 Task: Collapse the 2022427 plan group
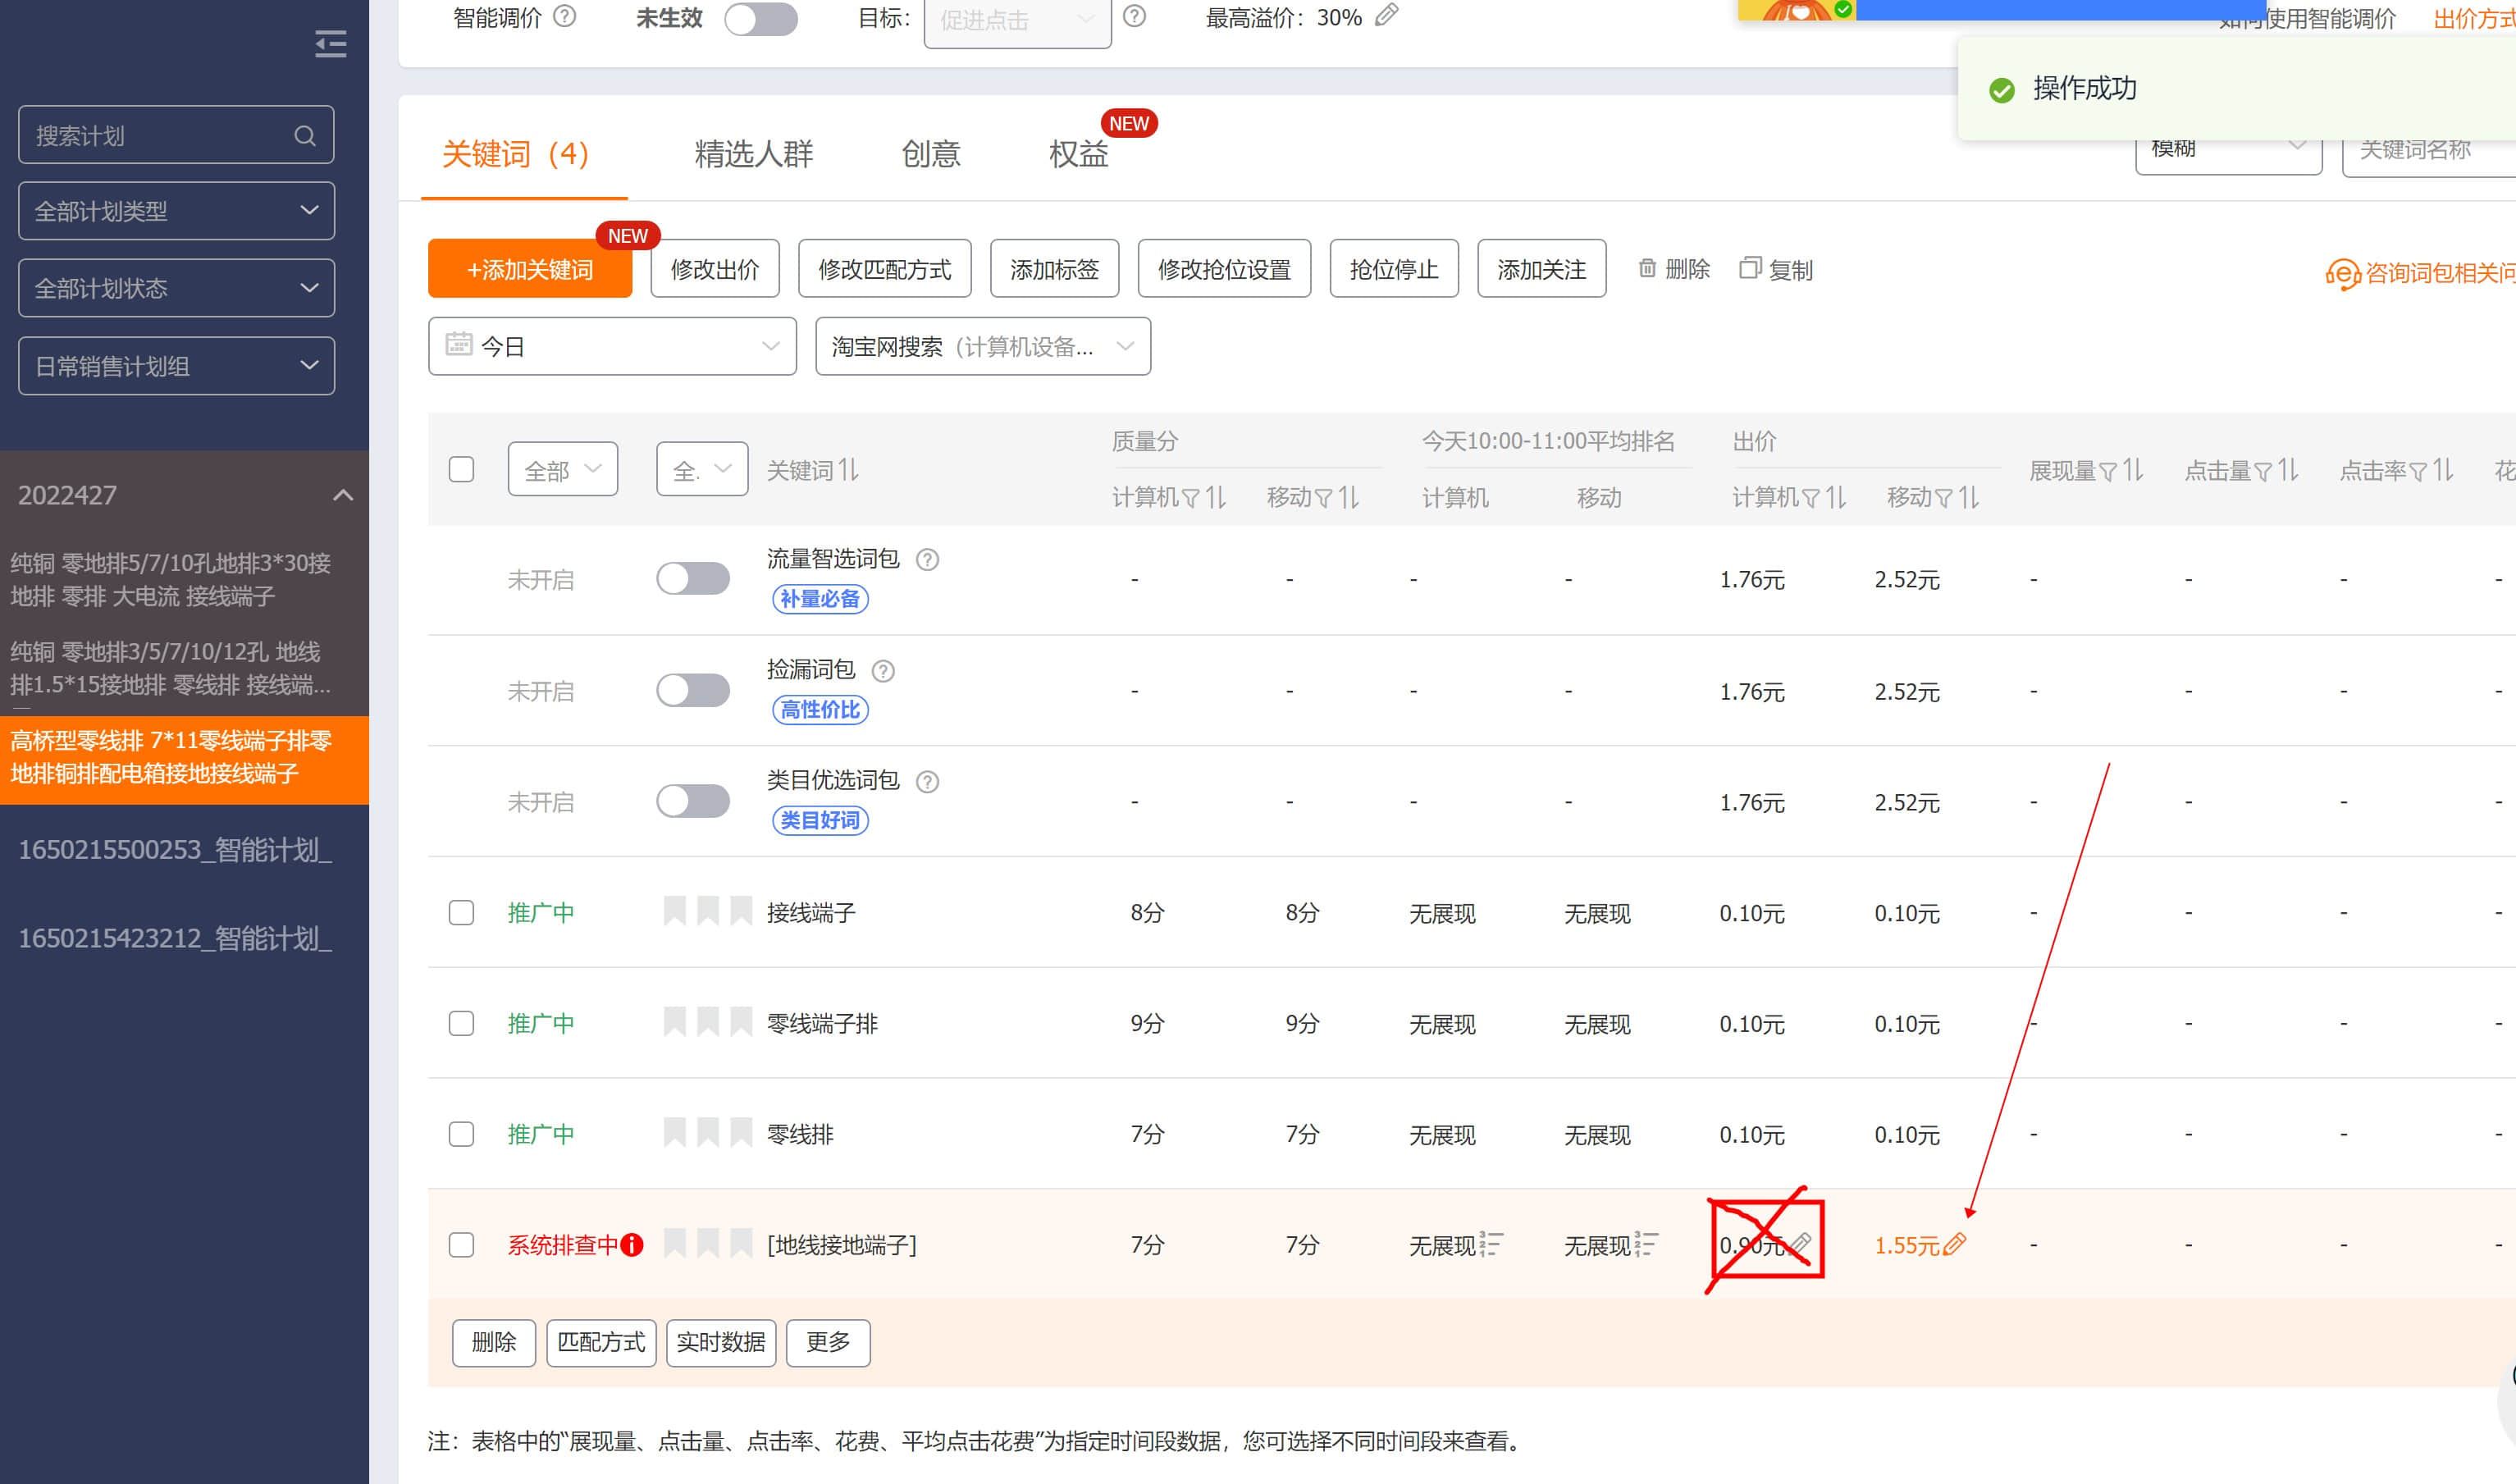pyautogui.click(x=343, y=495)
